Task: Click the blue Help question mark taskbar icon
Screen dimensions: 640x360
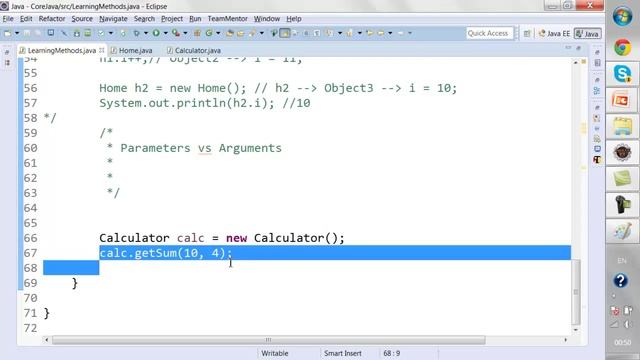Action: (x=620, y=281)
